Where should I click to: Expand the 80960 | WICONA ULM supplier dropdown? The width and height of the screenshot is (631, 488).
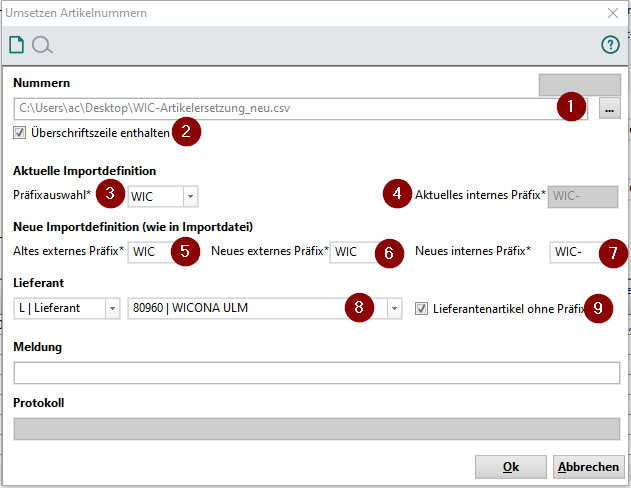coord(394,309)
